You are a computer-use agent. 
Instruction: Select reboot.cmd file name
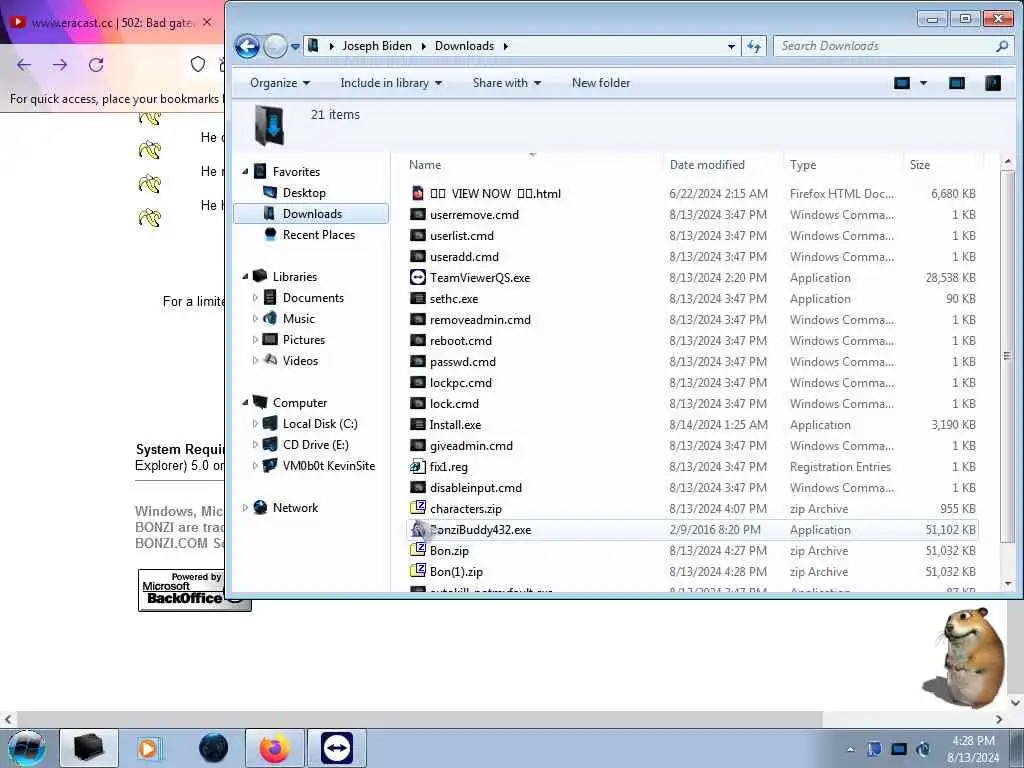pos(461,340)
